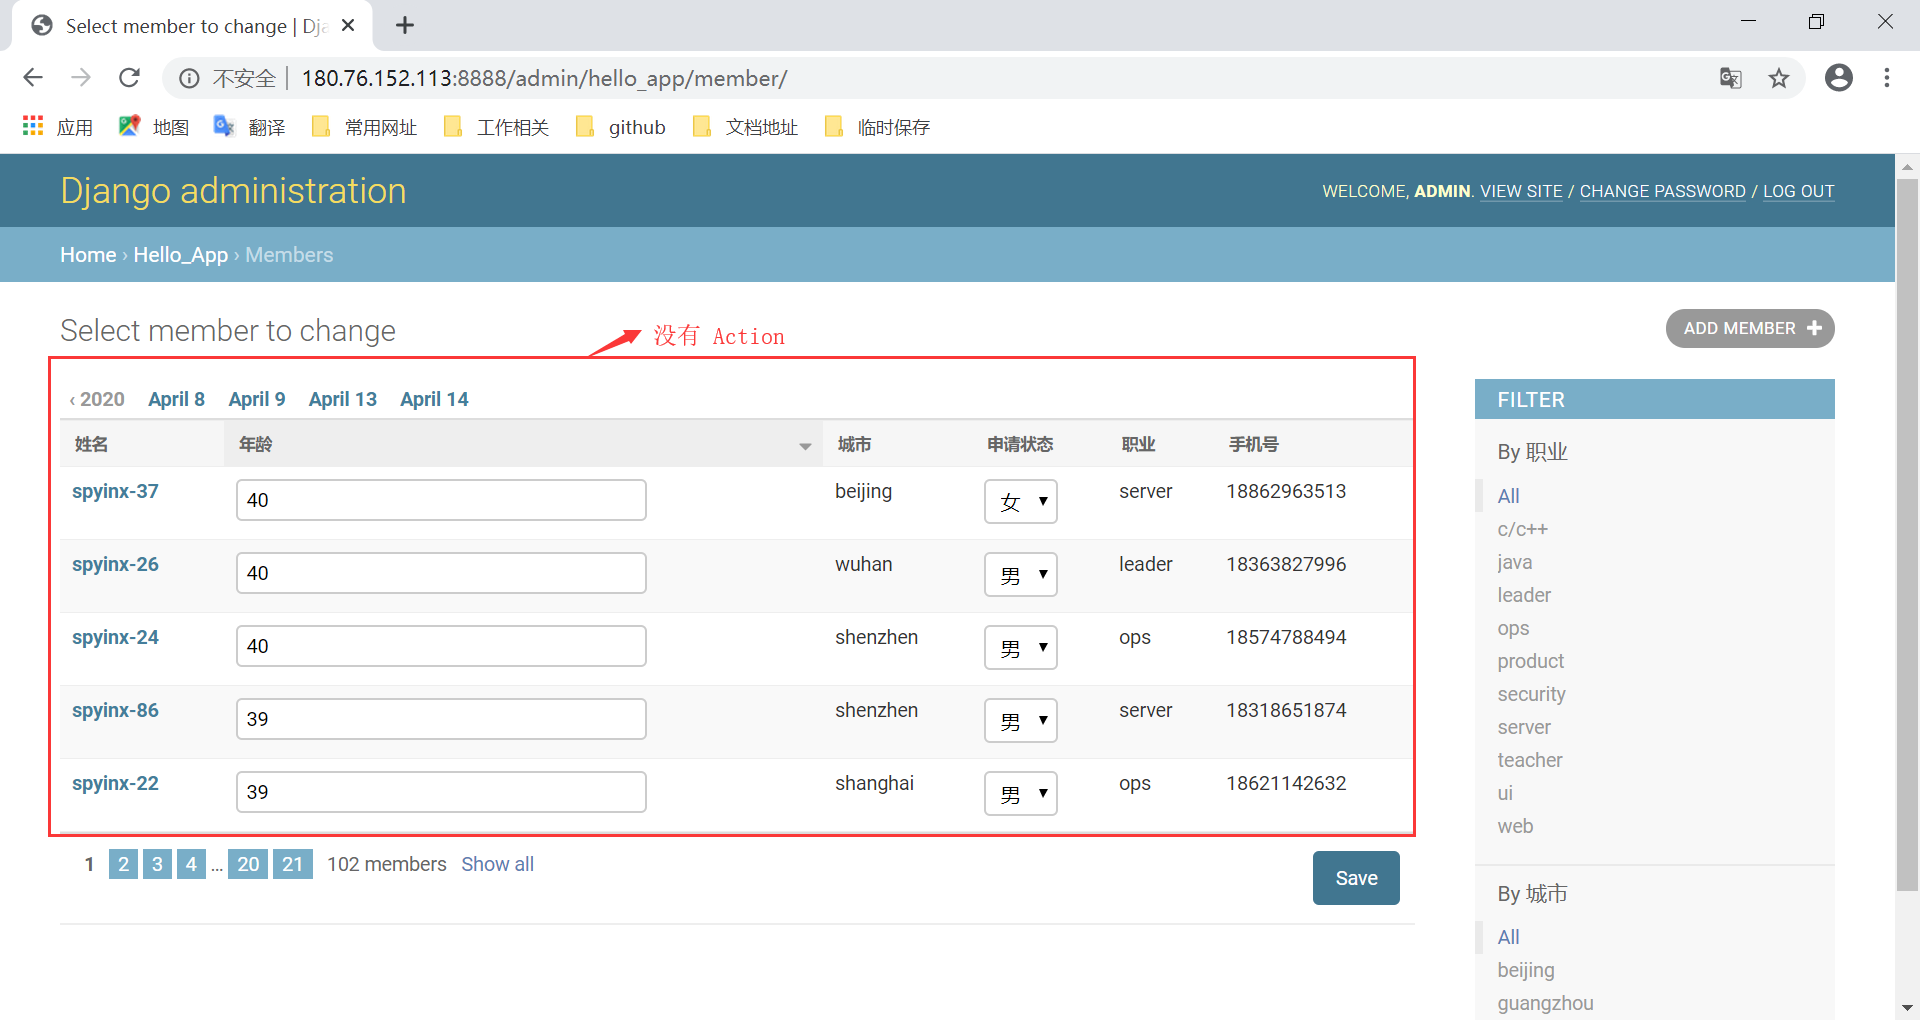Go to page 3 of members
1920x1020 pixels.
pos(157,864)
